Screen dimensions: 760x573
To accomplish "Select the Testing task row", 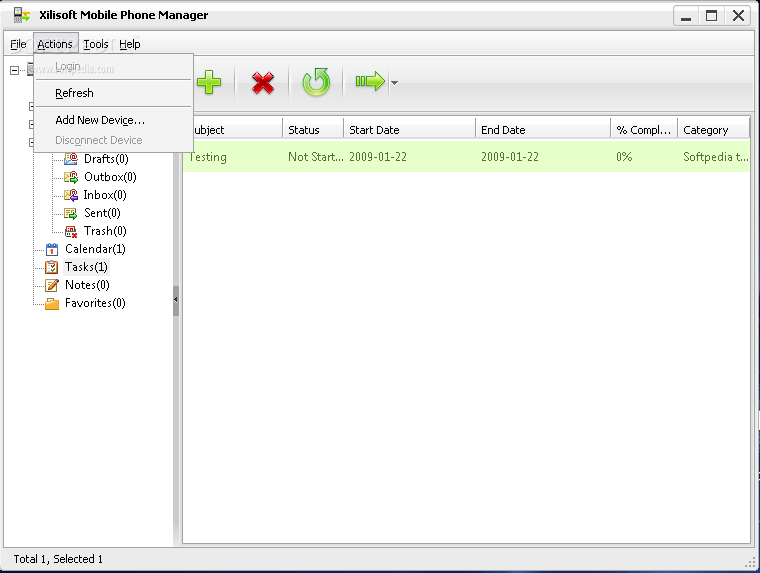I will tap(466, 157).
